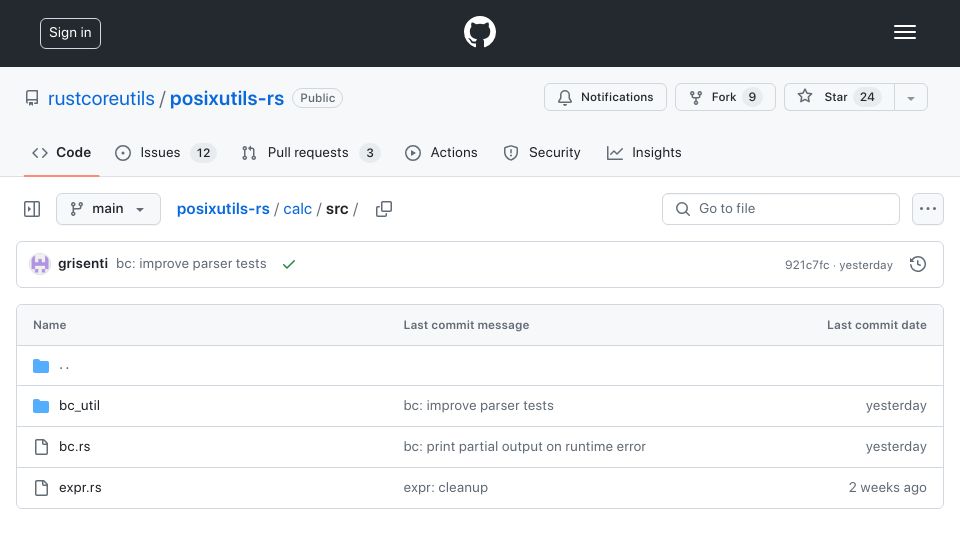960x540 pixels.
Task: Open the expr: cleanup commit message
Action: tap(446, 488)
